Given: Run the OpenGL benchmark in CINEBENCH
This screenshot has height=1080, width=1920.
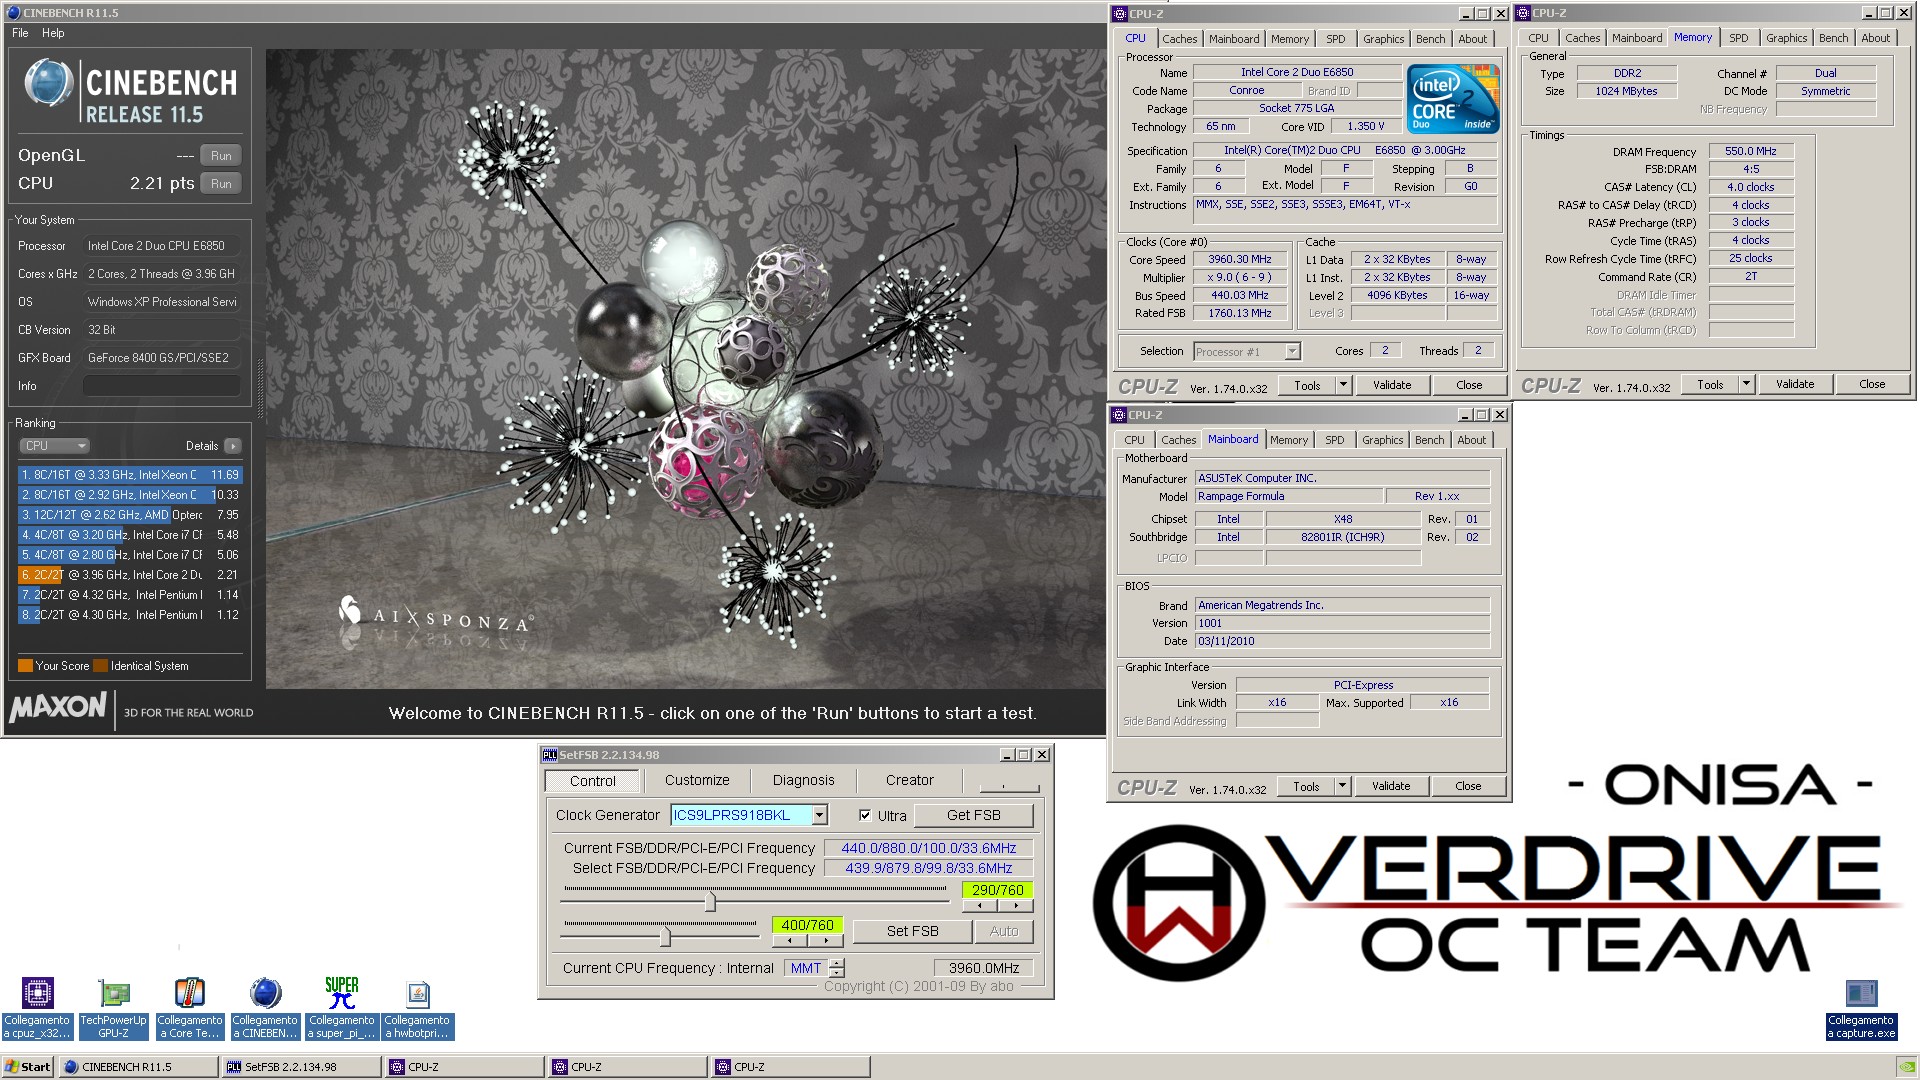Looking at the screenshot, I should pos(221,156).
